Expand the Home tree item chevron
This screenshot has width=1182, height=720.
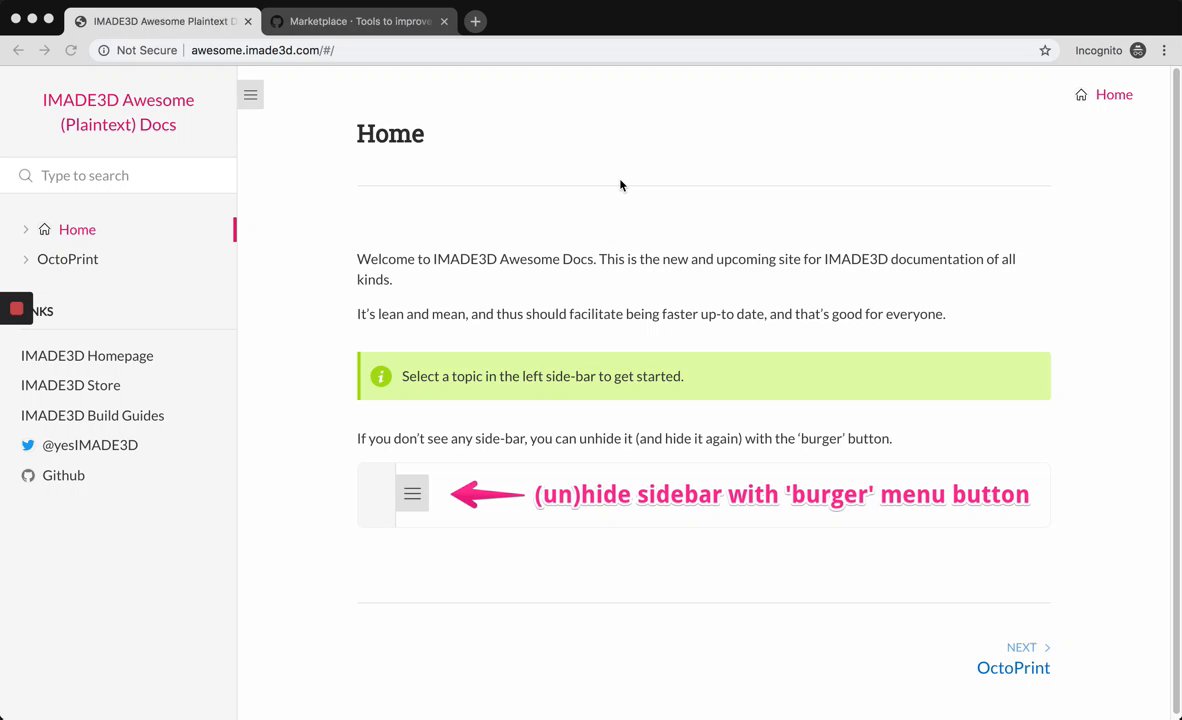26,229
